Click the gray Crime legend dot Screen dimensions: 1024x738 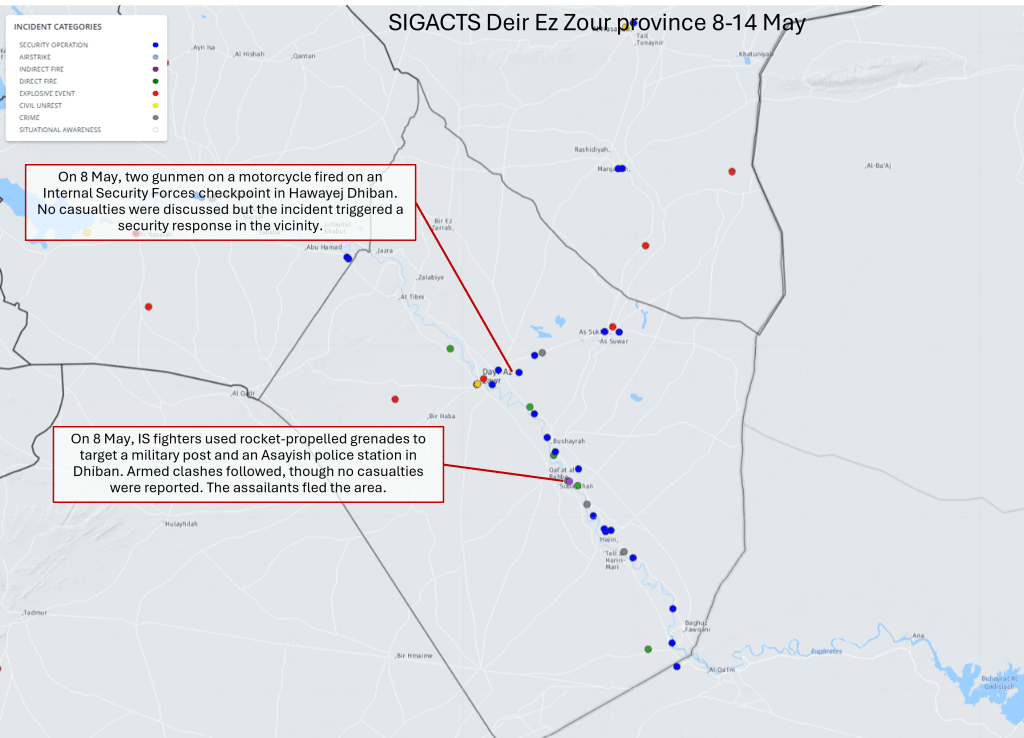point(155,118)
